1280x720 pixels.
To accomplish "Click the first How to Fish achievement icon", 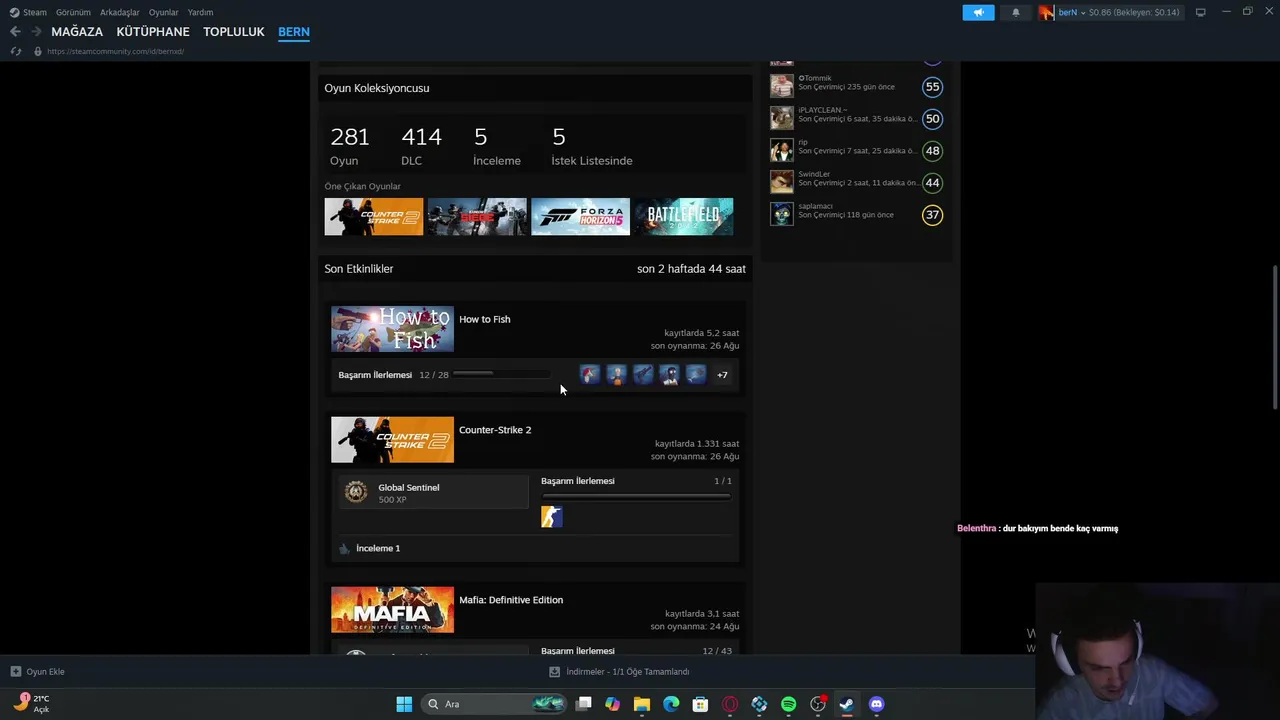I will pos(590,375).
